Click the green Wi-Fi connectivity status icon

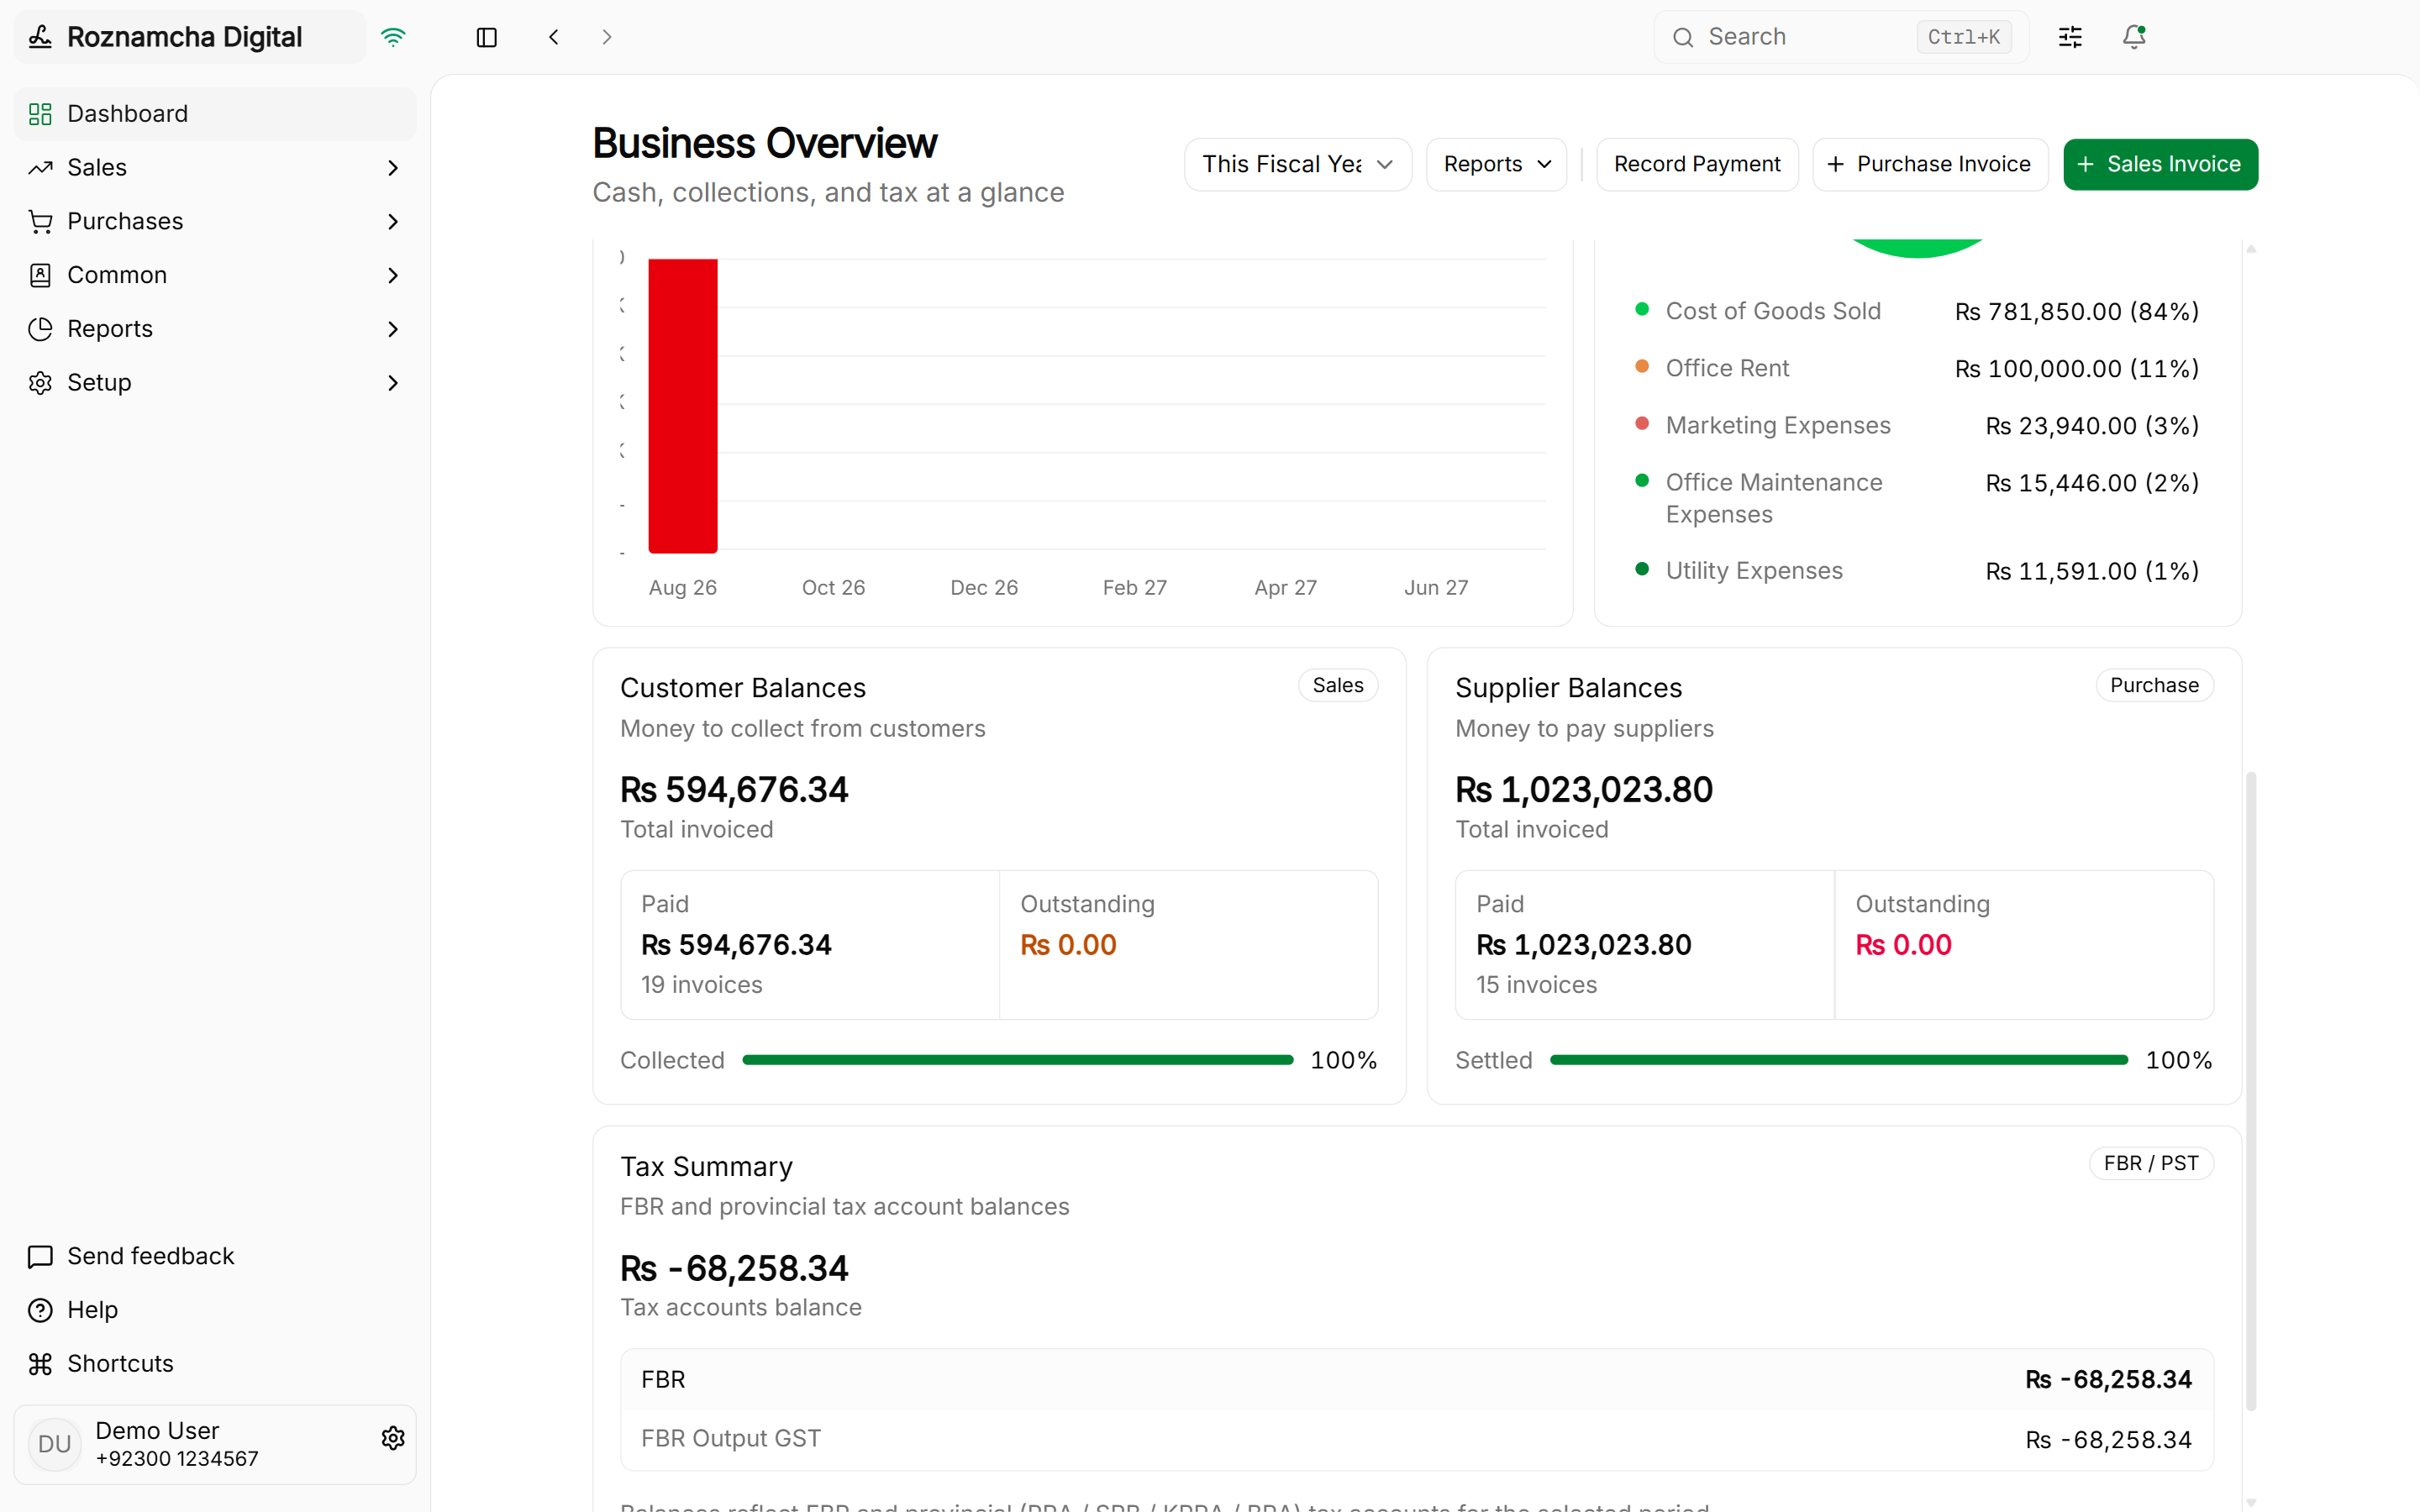tap(393, 37)
